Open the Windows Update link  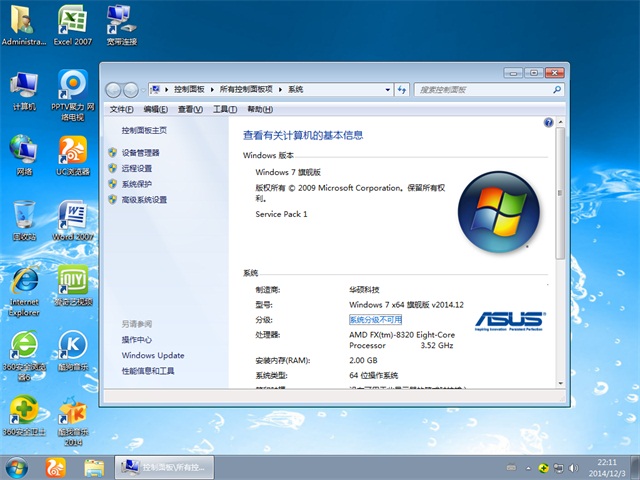click(x=153, y=355)
